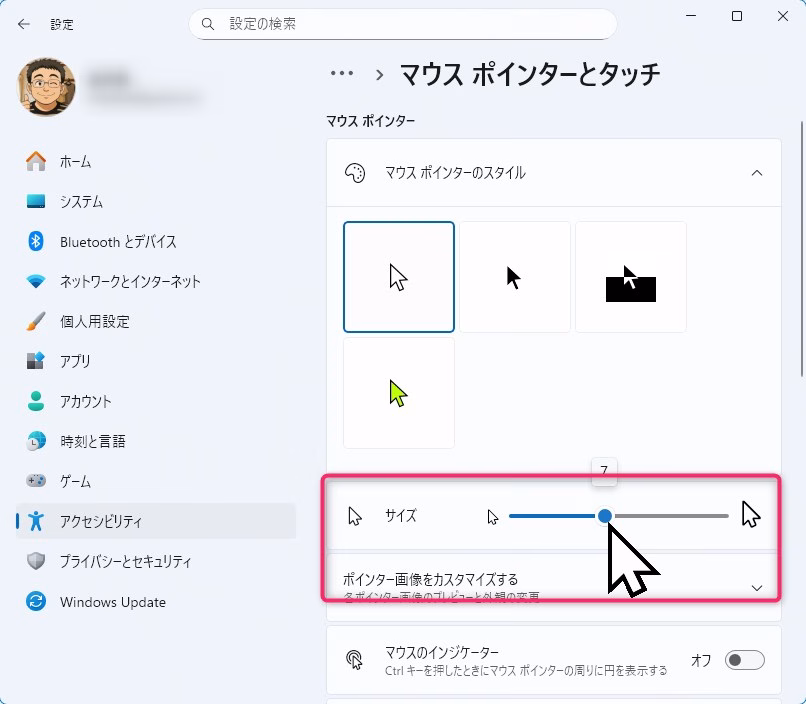This screenshot has height=704, width=806.
Task: Open Windows Update page
Action: tap(112, 602)
